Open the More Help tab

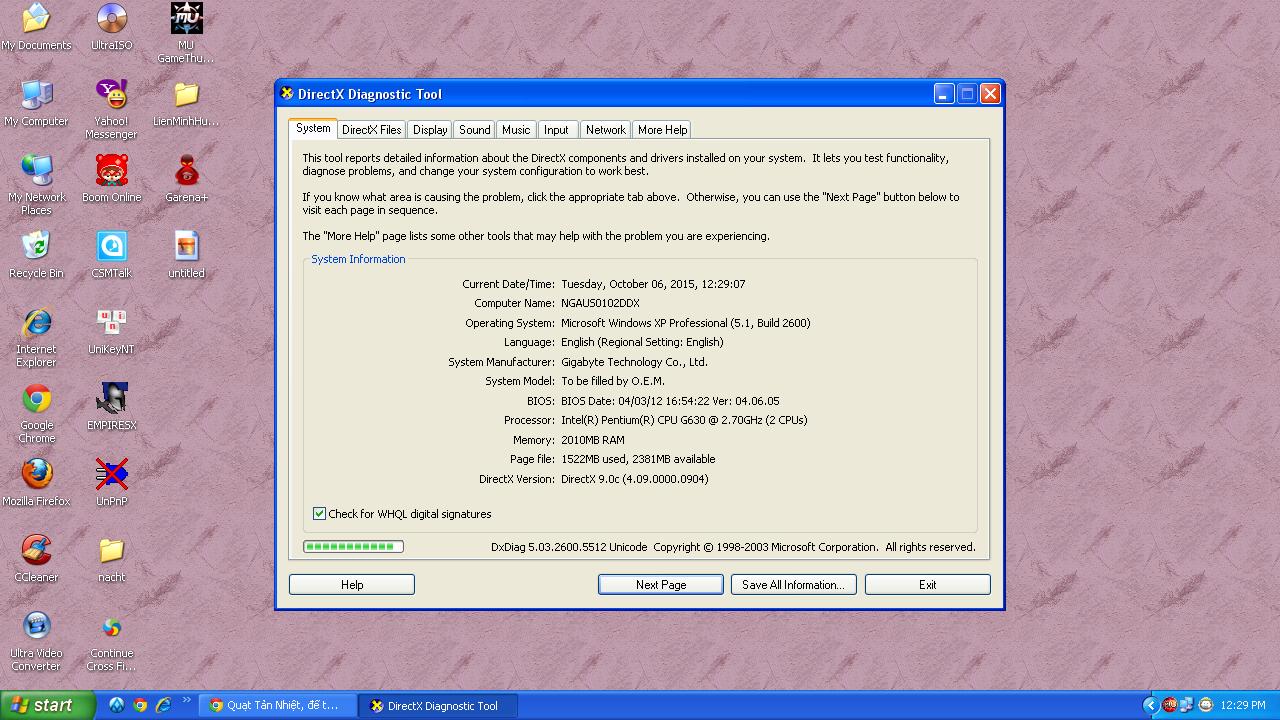tap(662, 130)
